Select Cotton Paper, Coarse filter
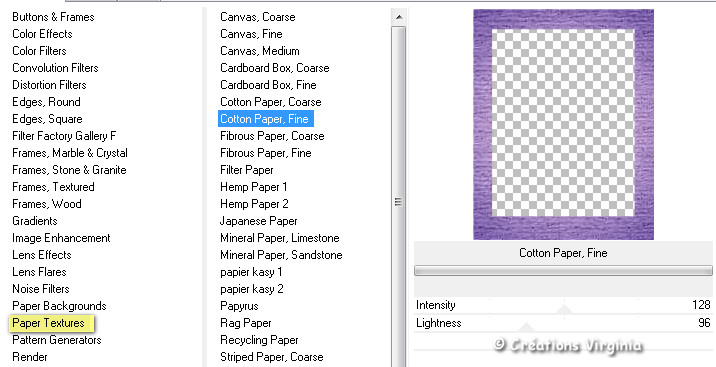The image size is (716, 367). (270, 102)
